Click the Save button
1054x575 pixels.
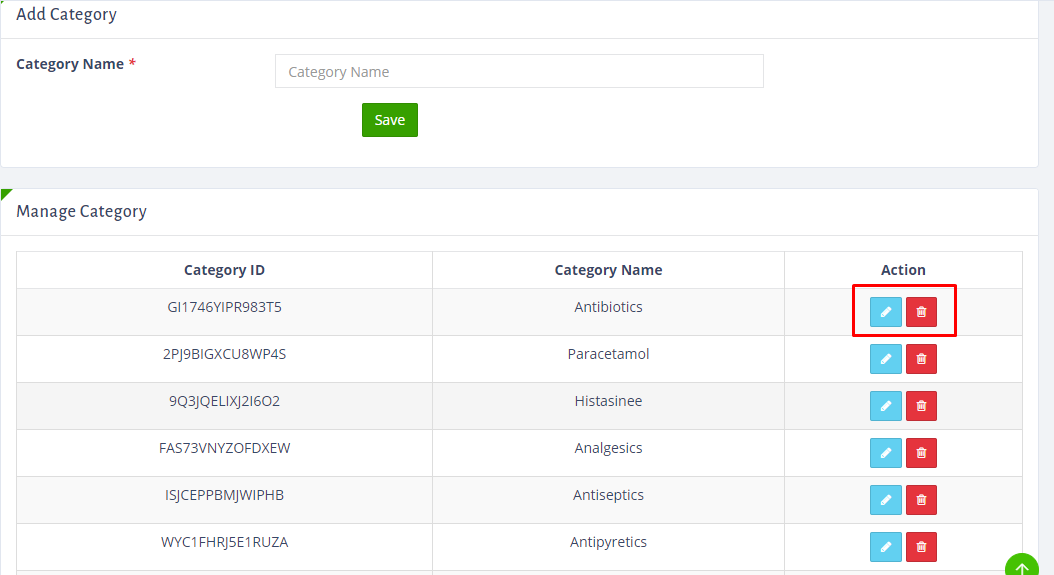tap(390, 120)
